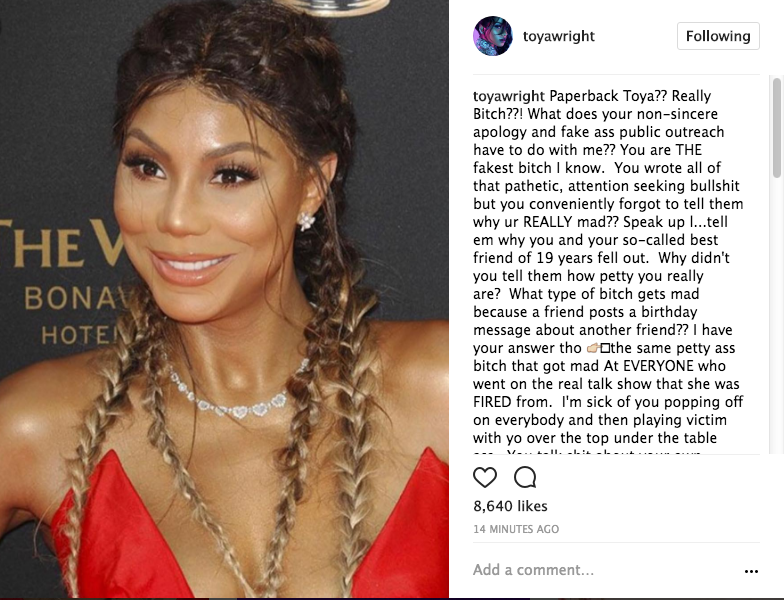Click the post photo of the woman
This screenshot has width=784, height=600.
(224, 299)
